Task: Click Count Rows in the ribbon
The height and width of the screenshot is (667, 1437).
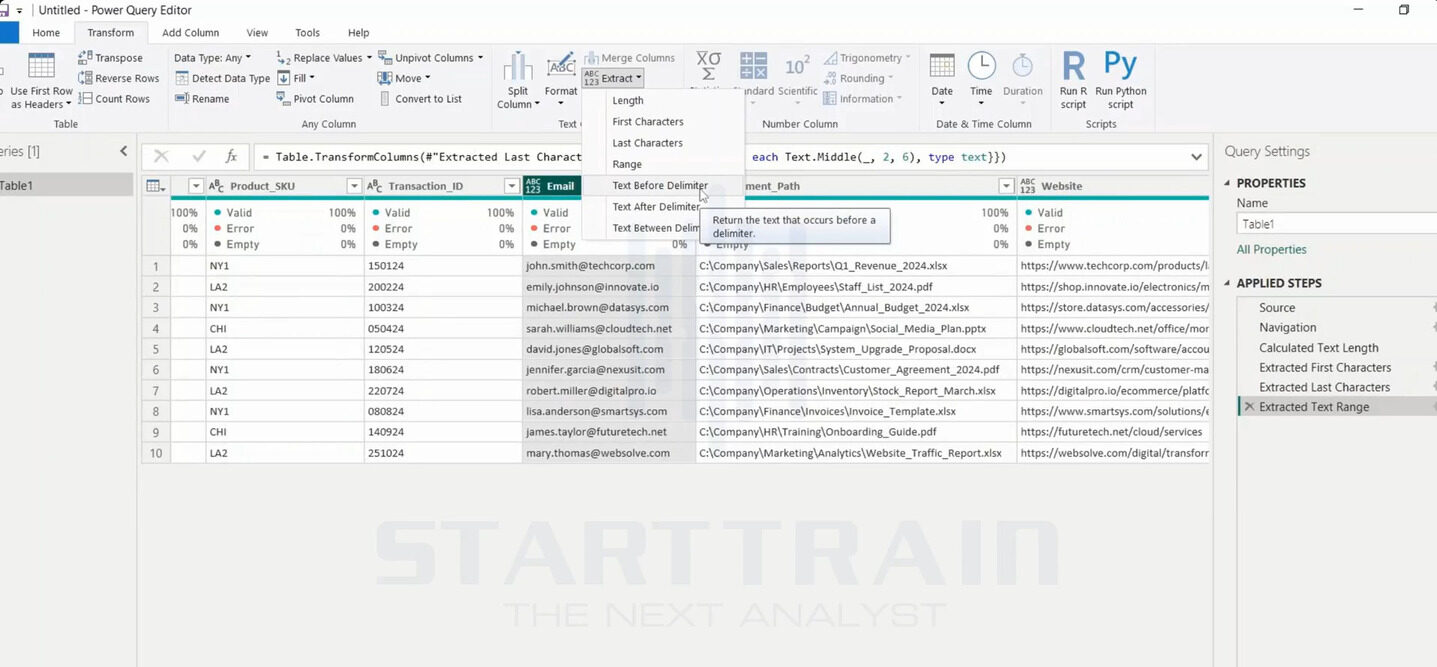Action: [x=114, y=99]
